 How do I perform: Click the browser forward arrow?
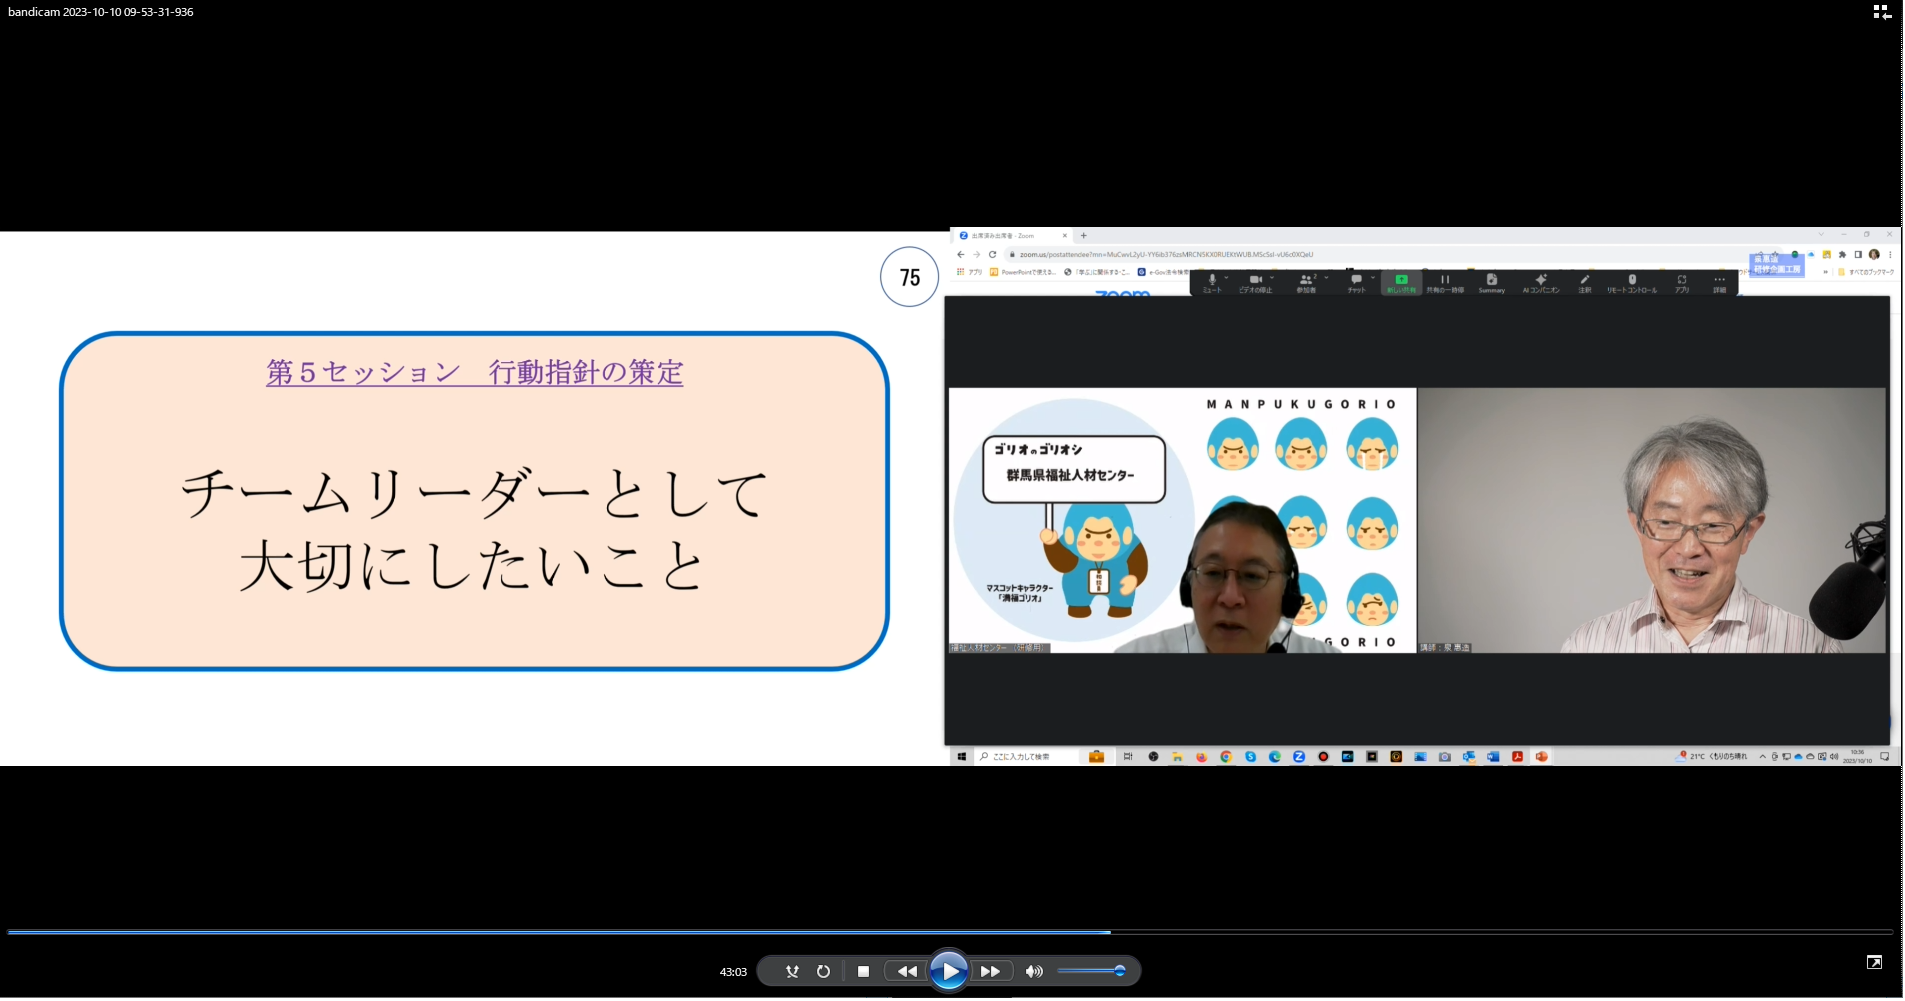click(x=977, y=254)
